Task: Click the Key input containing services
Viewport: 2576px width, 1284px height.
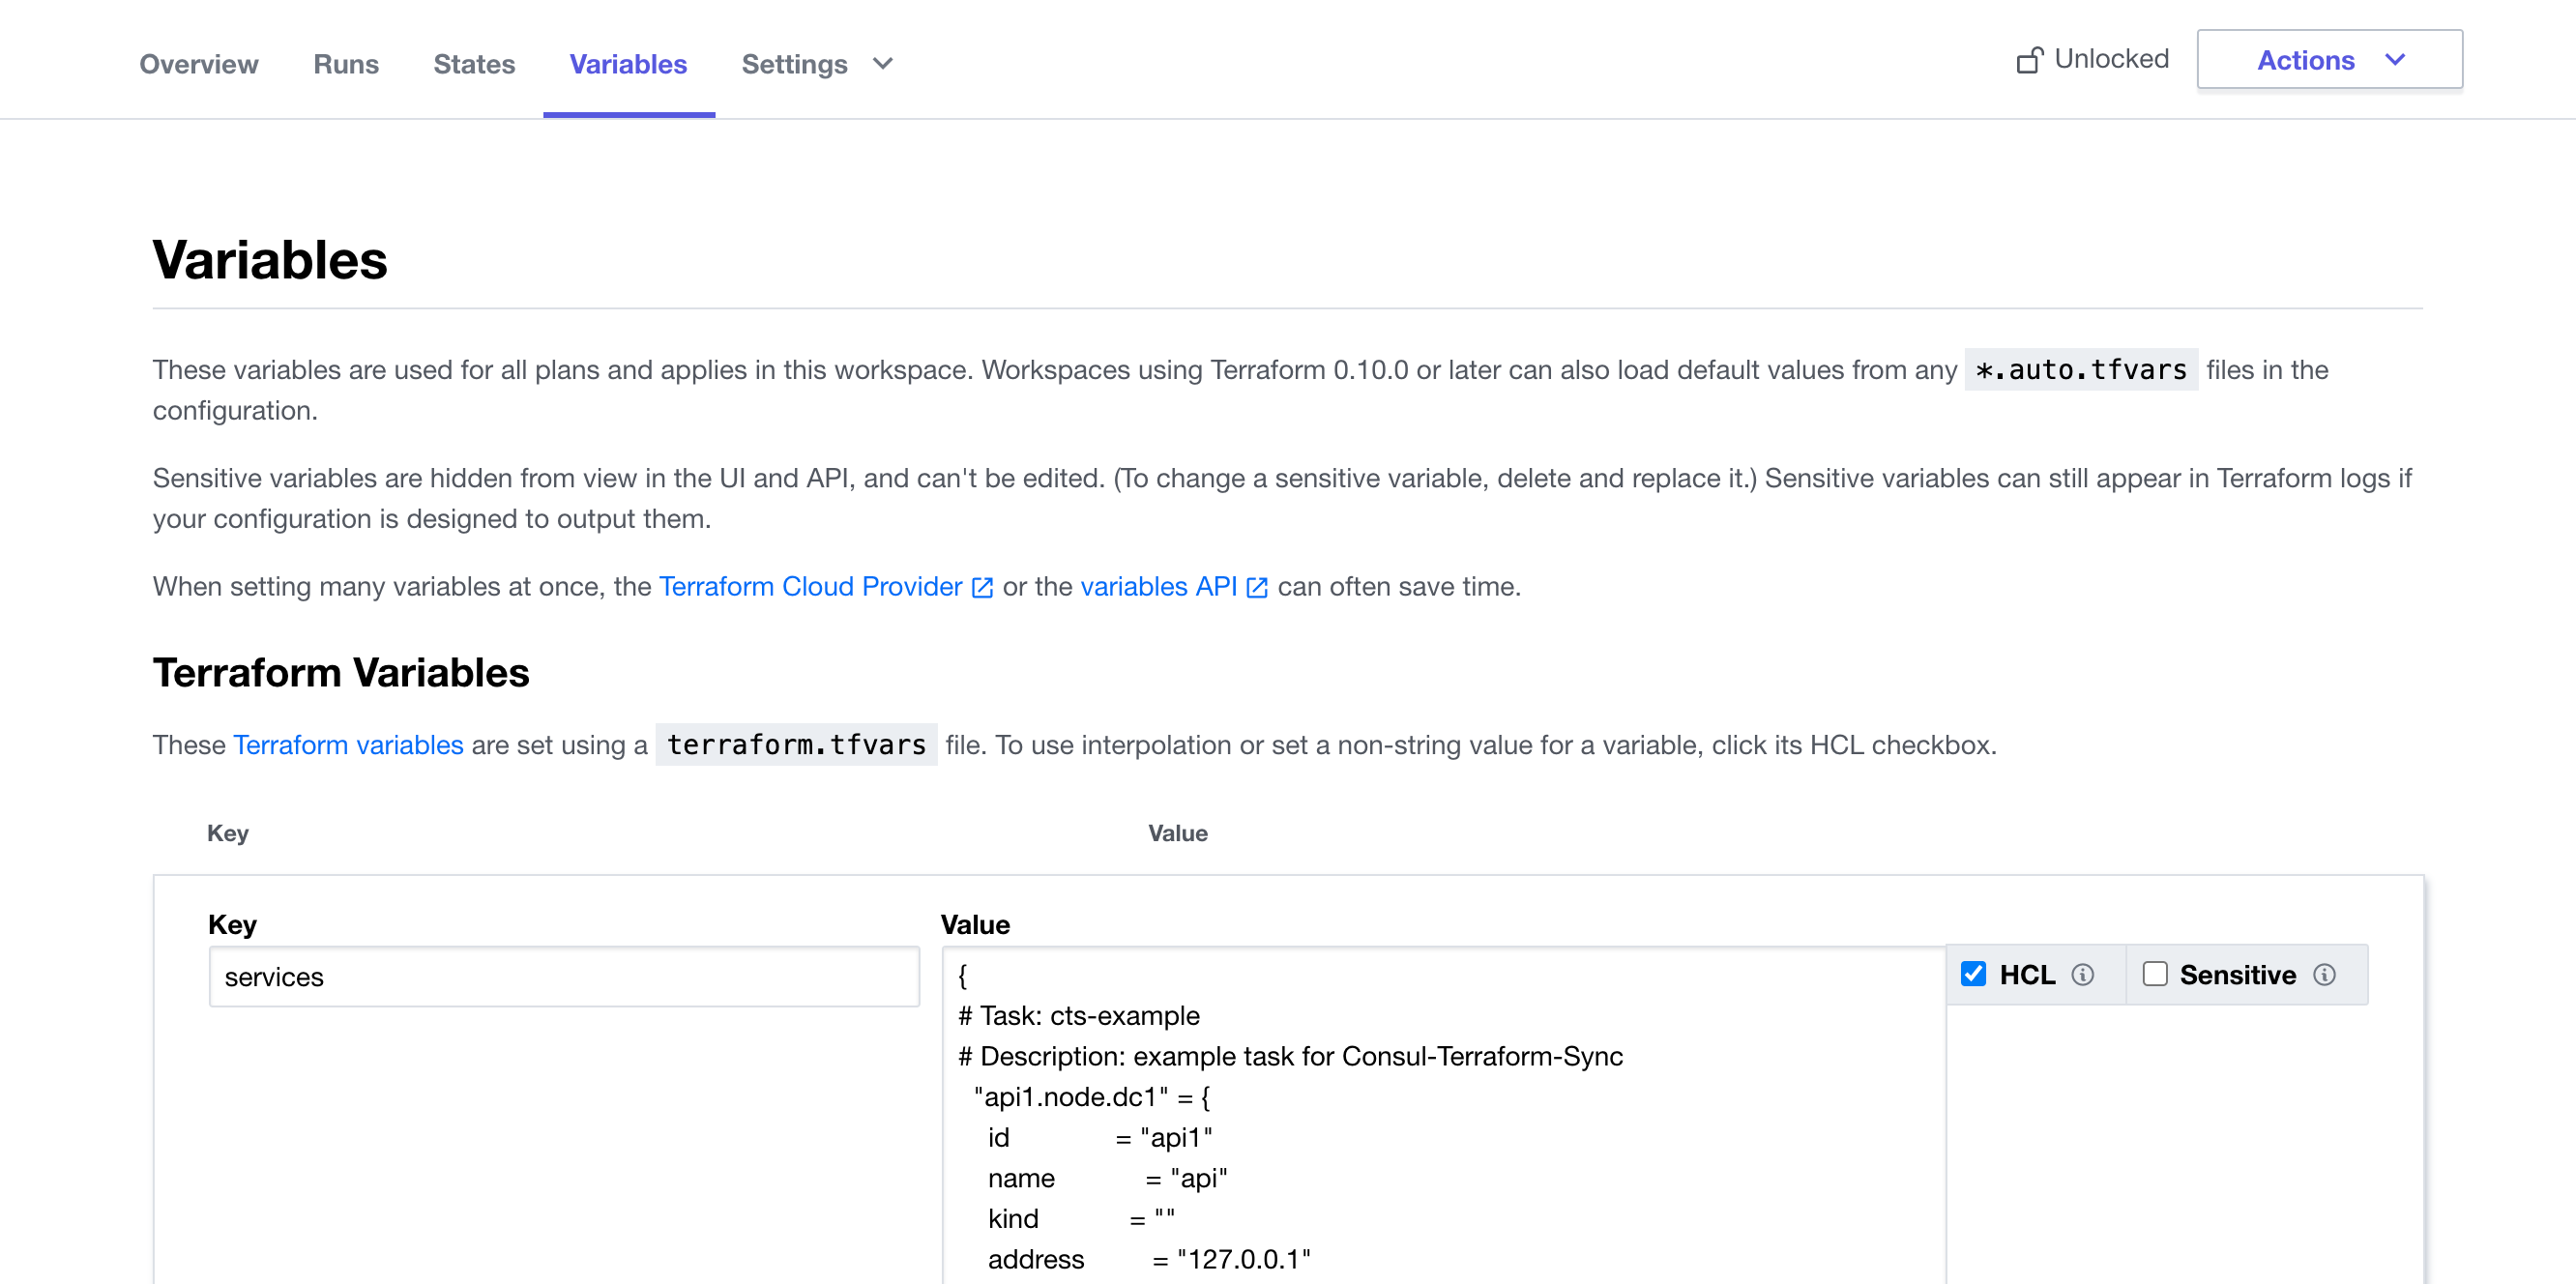Action: pos(564,977)
